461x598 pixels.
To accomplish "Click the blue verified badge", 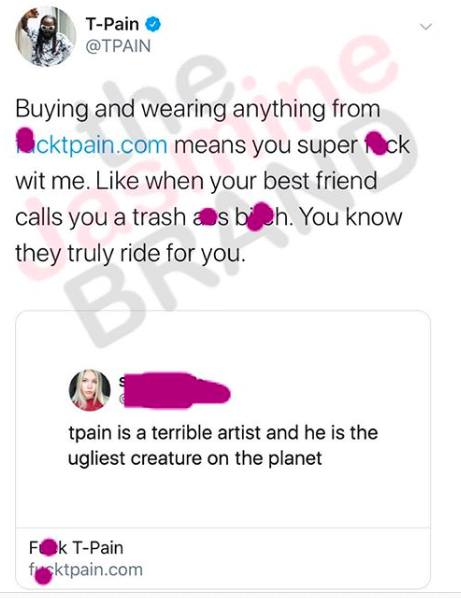I will (x=153, y=24).
